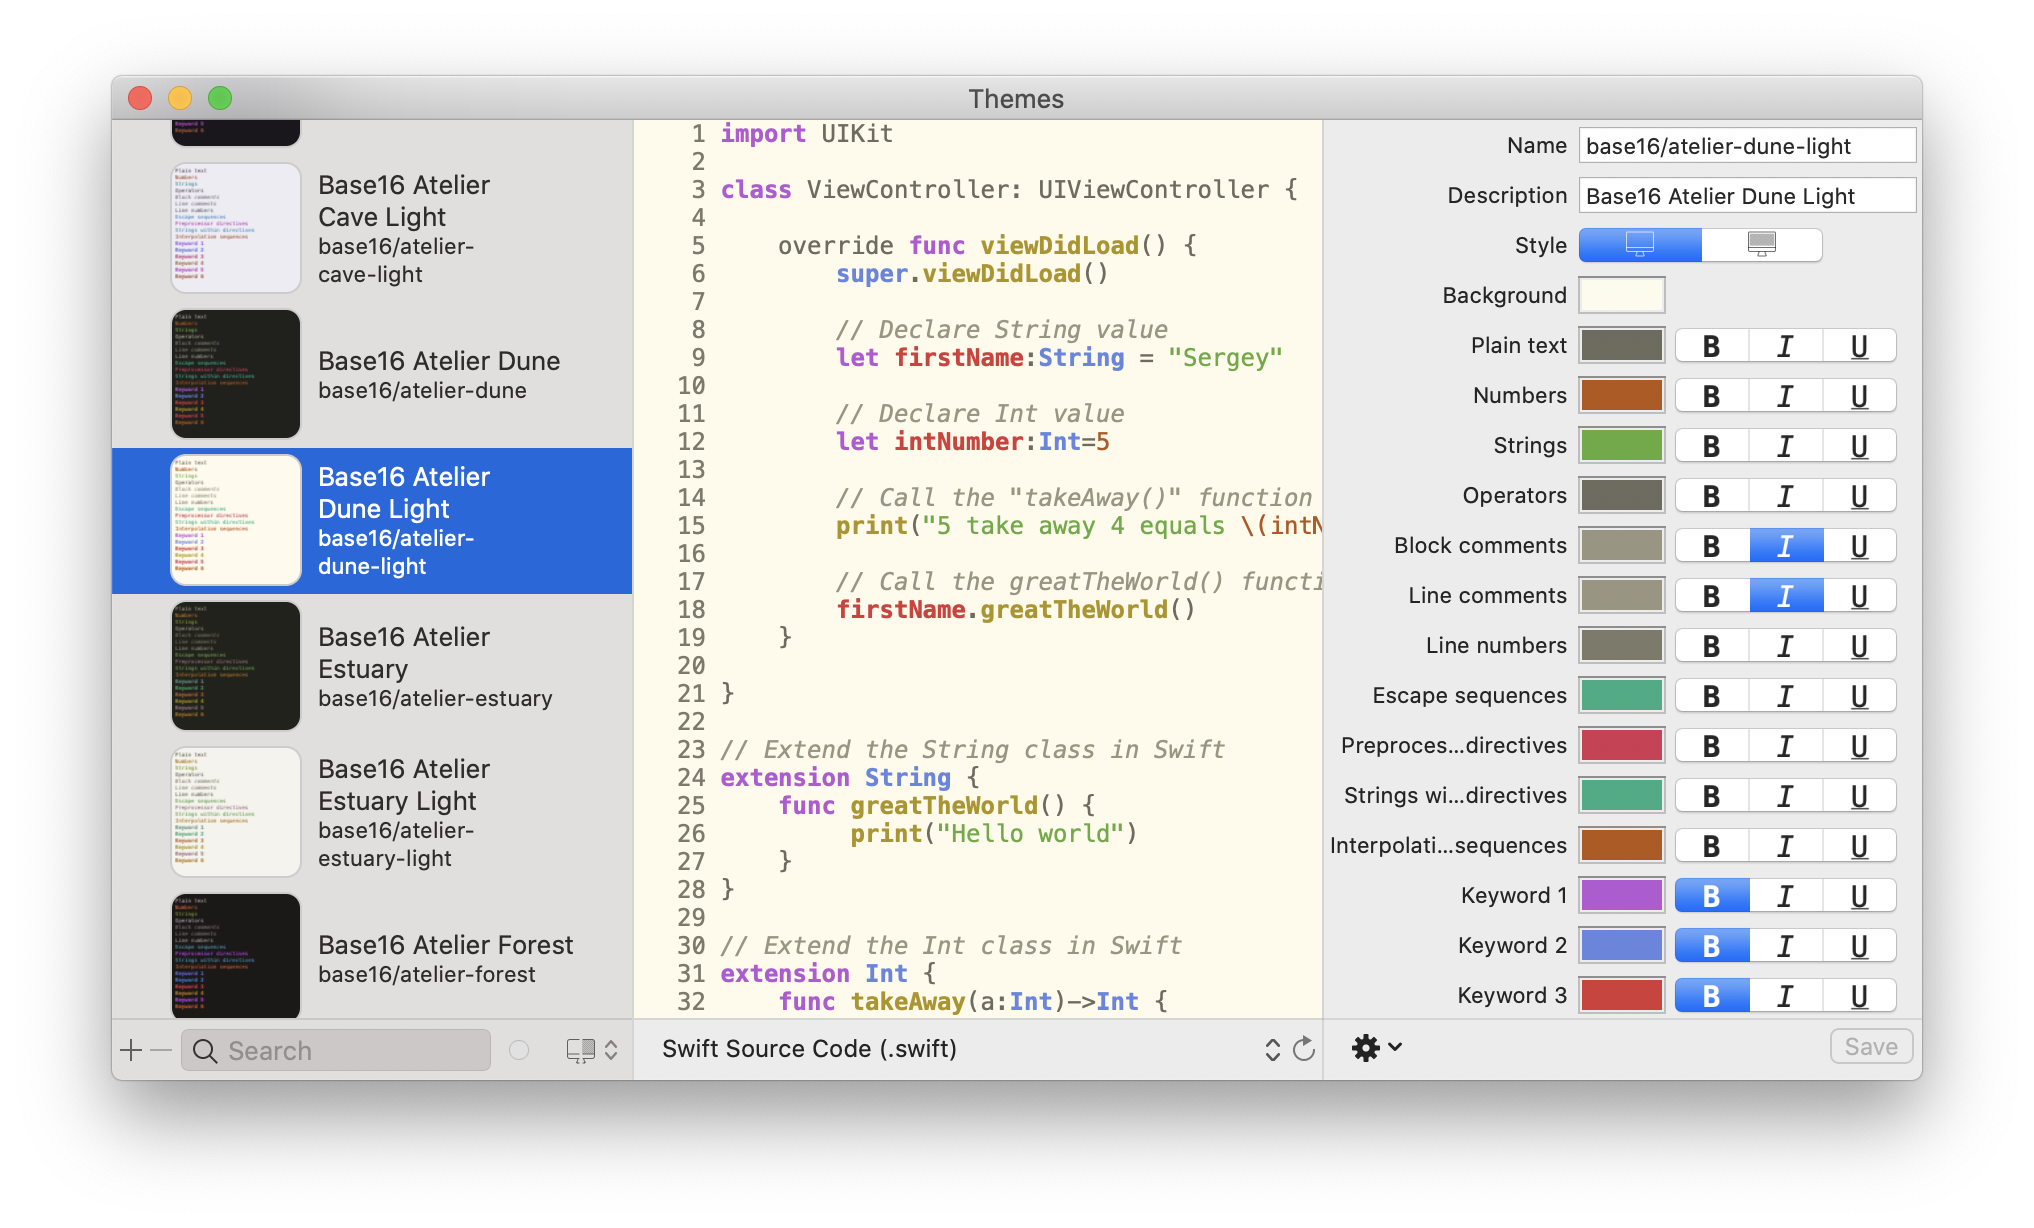Image resolution: width=2034 pixels, height=1228 pixels.
Task: Open the light/dark theme filter popup
Action: (x=592, y=1050)
